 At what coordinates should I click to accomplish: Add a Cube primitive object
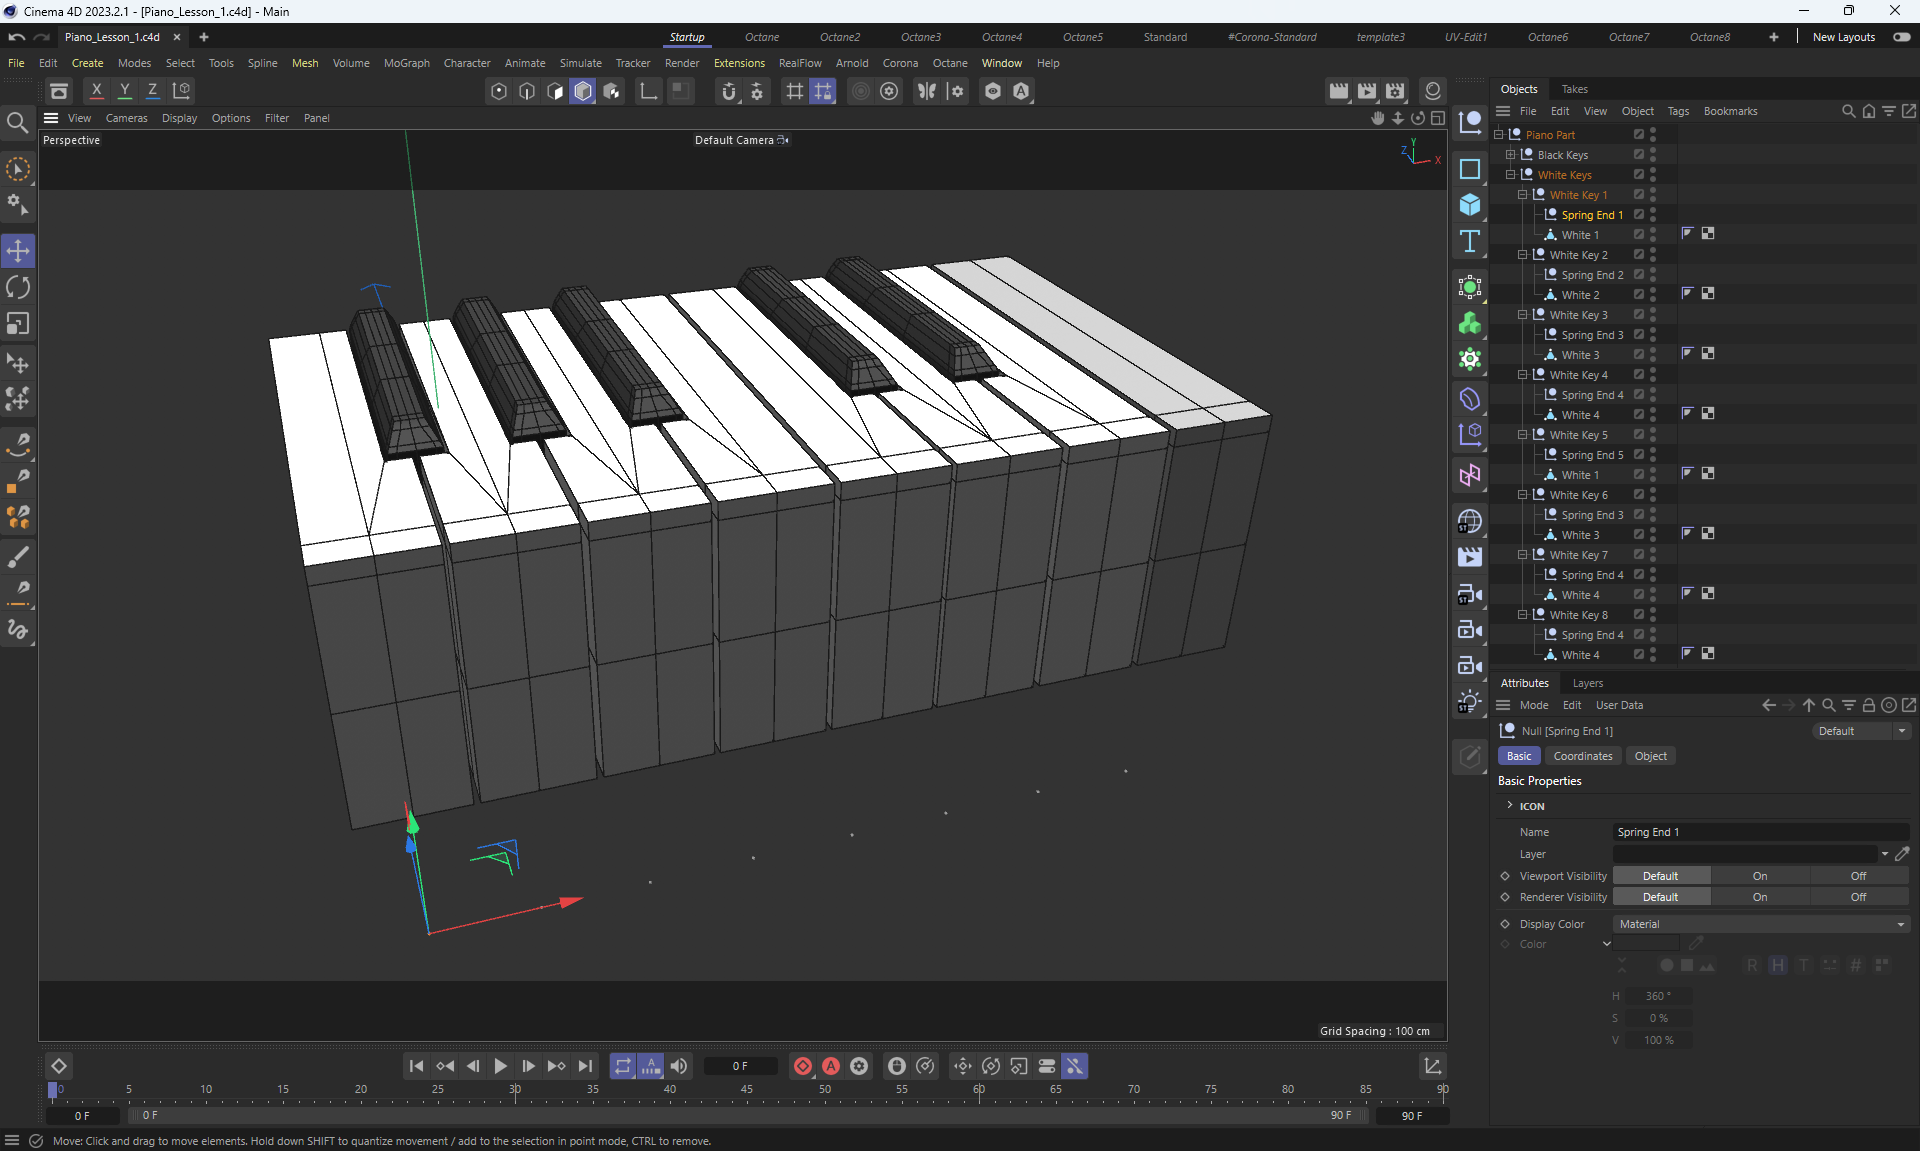tap(1470, 205)
